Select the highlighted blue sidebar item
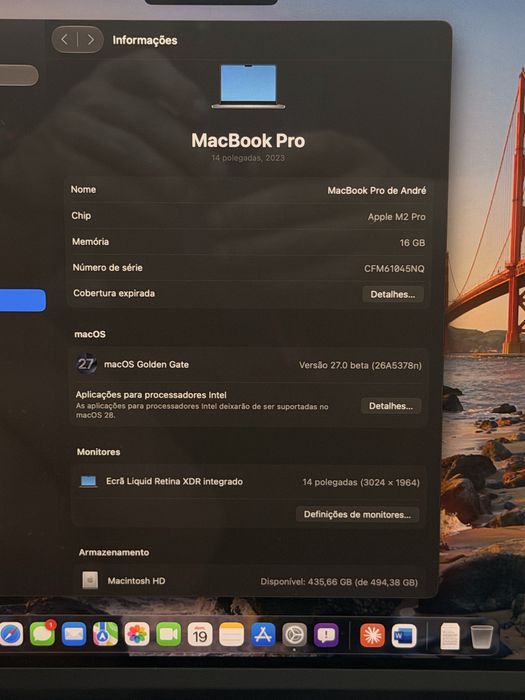 click(22, 300)
